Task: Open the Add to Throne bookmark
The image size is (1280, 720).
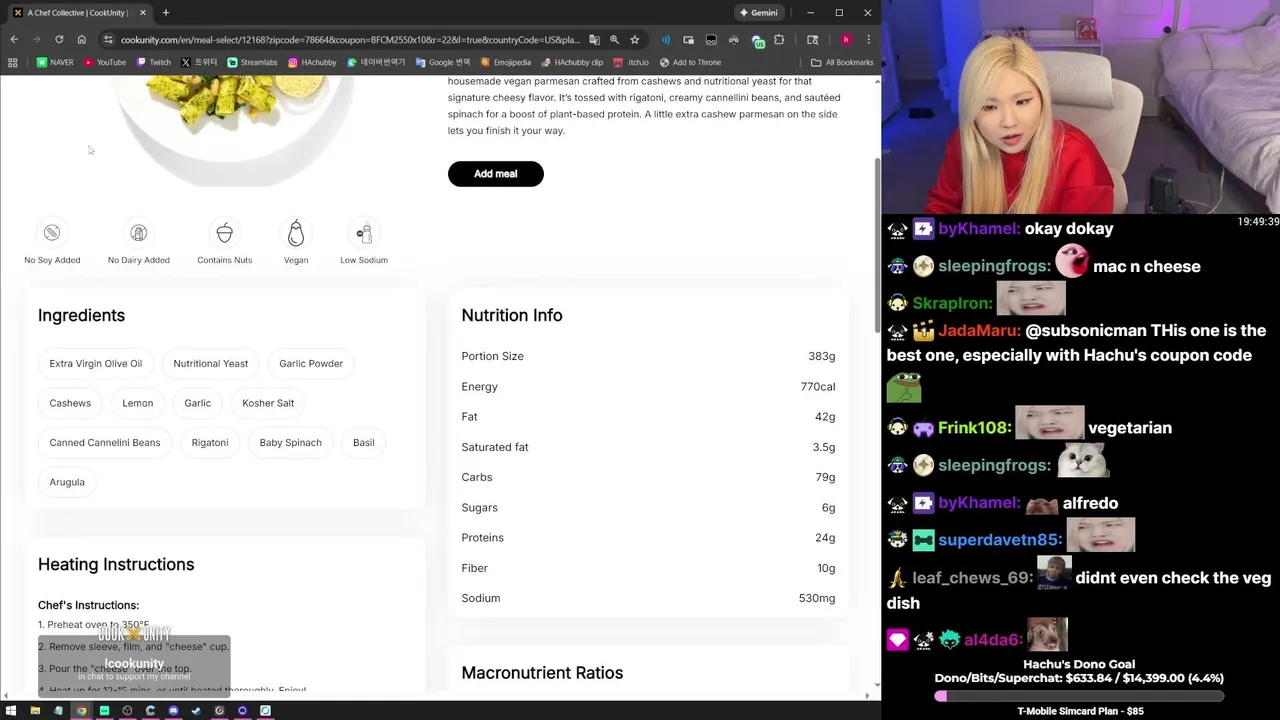Action: (691, 62)
